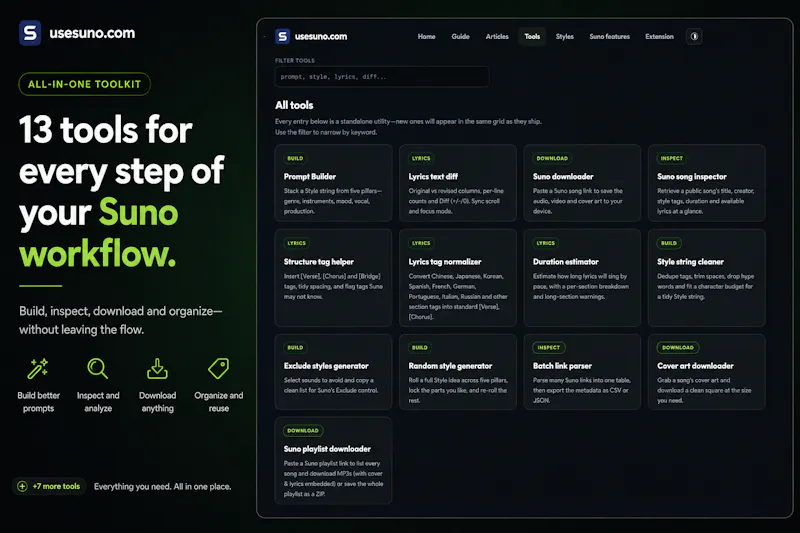Click the DOWNLOAD tag on Cover art downloader
The image size is (800, 533).
678,347
